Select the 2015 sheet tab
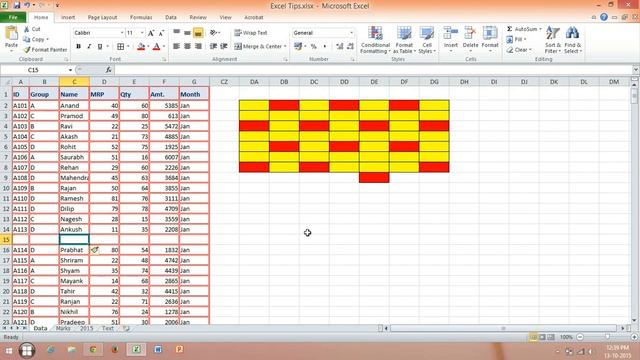Screen dimensions: 640x360 click(87, 328)
